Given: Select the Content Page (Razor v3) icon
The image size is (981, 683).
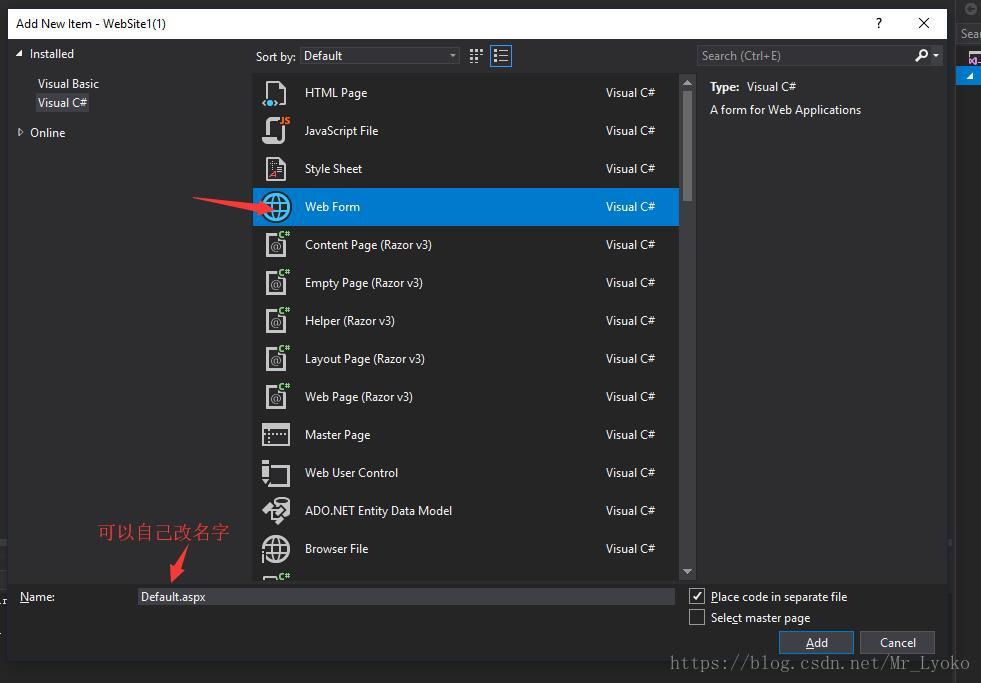Looking at the screenshot, I should tap(277, 245).
